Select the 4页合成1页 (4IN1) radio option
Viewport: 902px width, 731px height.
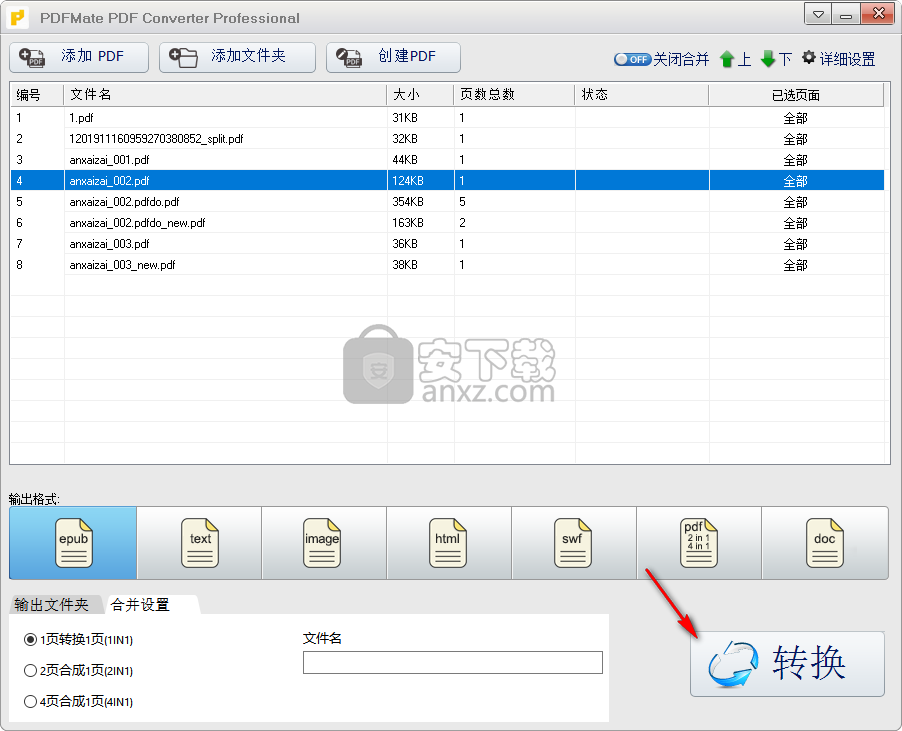tap(30, 701)
